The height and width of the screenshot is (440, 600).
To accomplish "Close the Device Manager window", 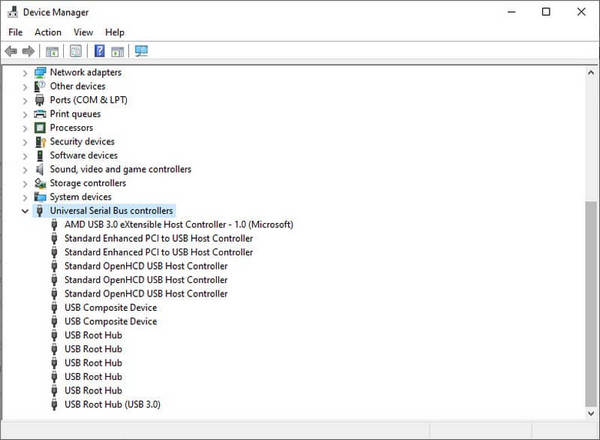I will pos(581,12).
